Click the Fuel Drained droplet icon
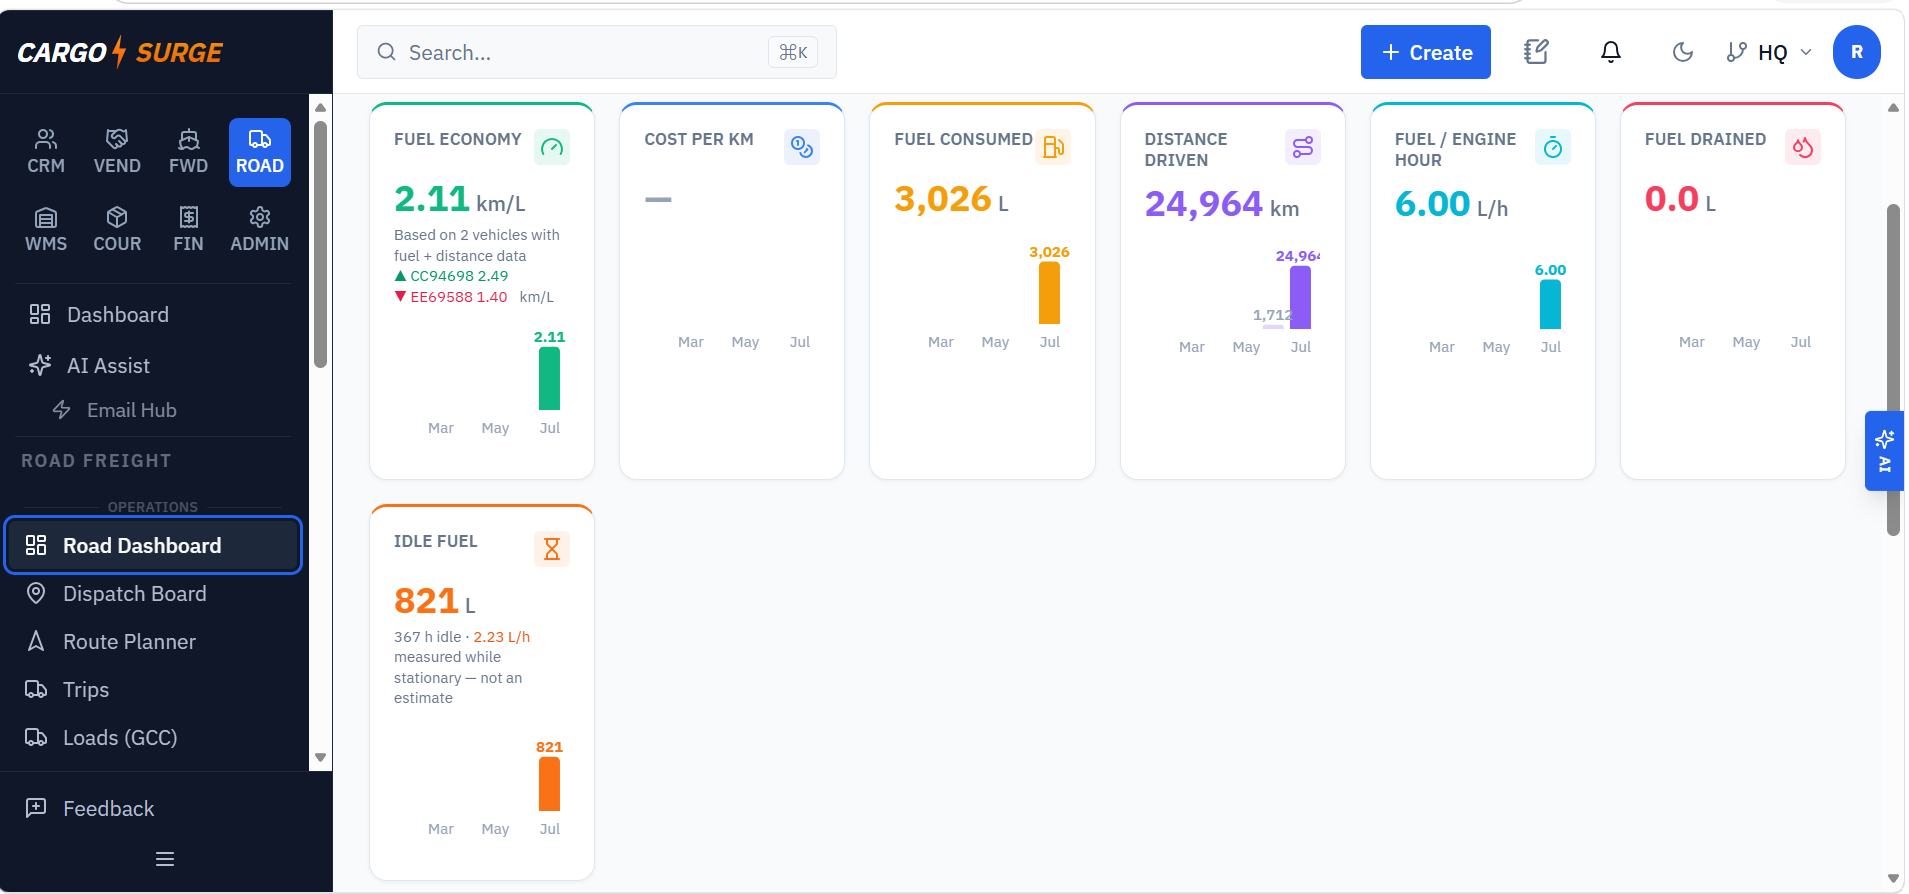This screenshot has height=894, width=1909. click(1803, 148)
